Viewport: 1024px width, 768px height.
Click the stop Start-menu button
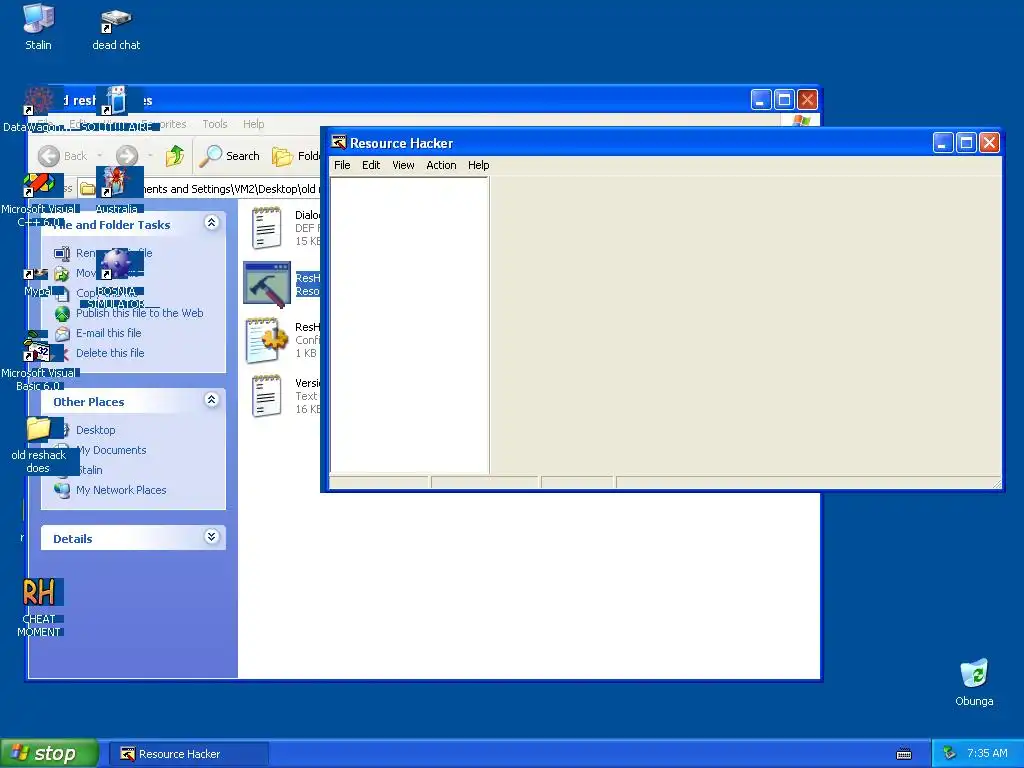49,754
